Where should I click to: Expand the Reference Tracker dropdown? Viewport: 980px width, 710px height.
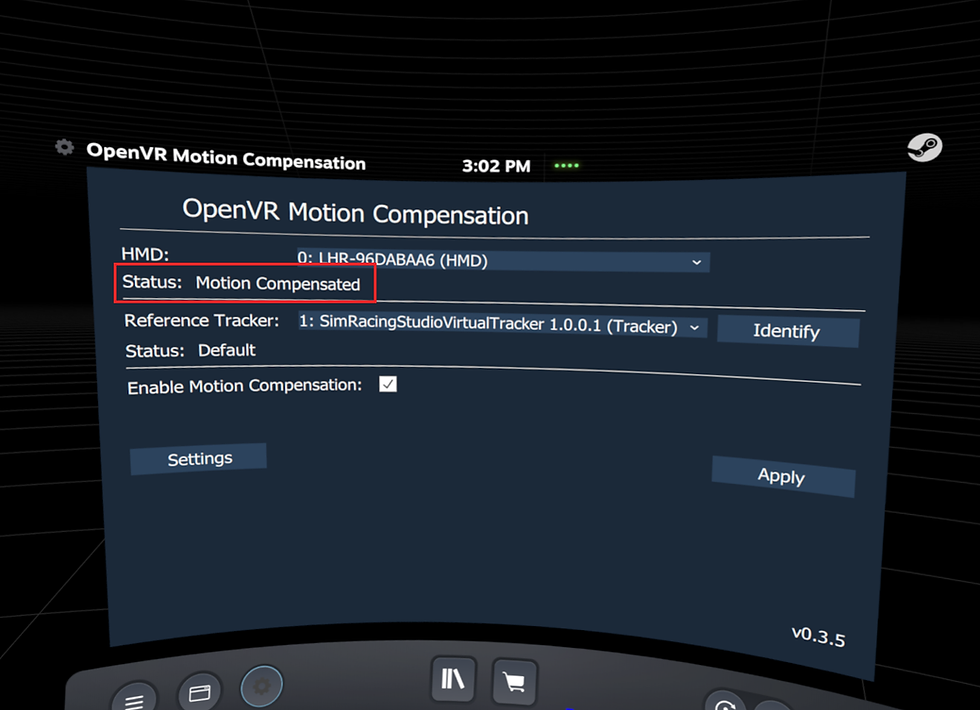502,325
